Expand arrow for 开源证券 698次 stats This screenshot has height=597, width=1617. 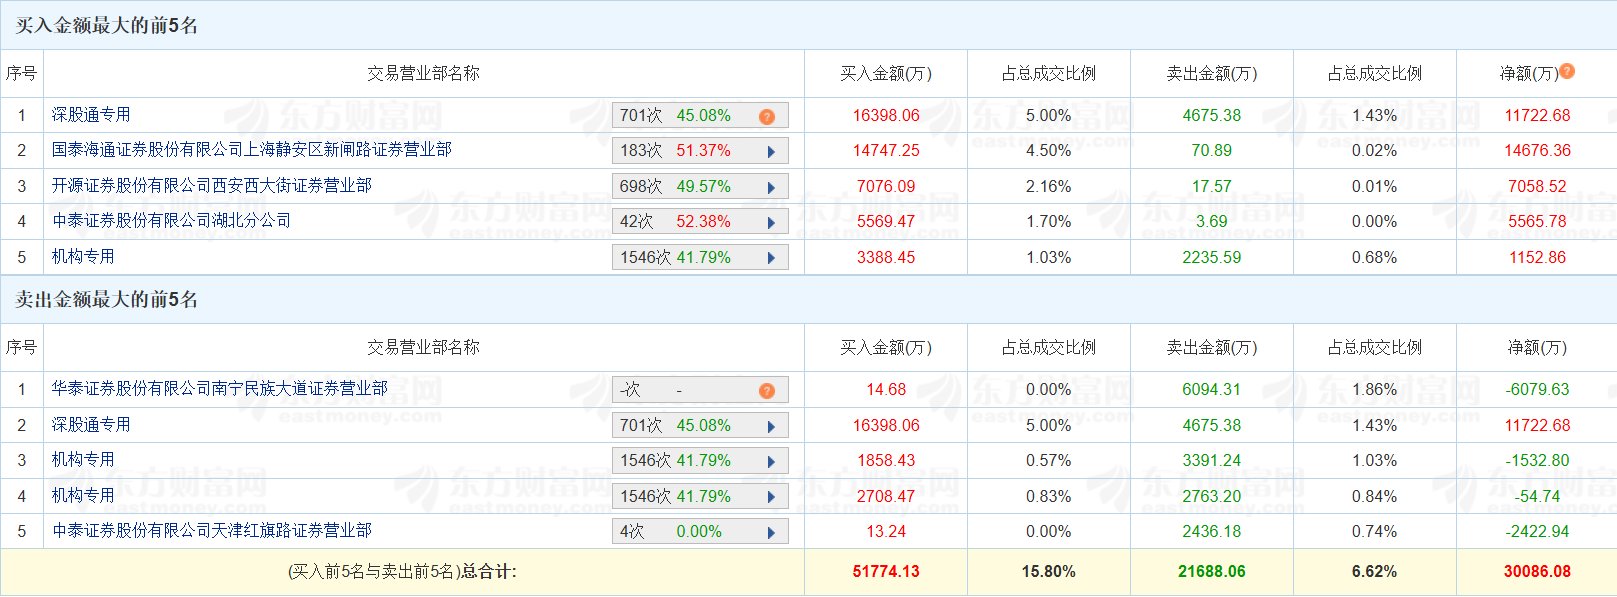[771, 187]
